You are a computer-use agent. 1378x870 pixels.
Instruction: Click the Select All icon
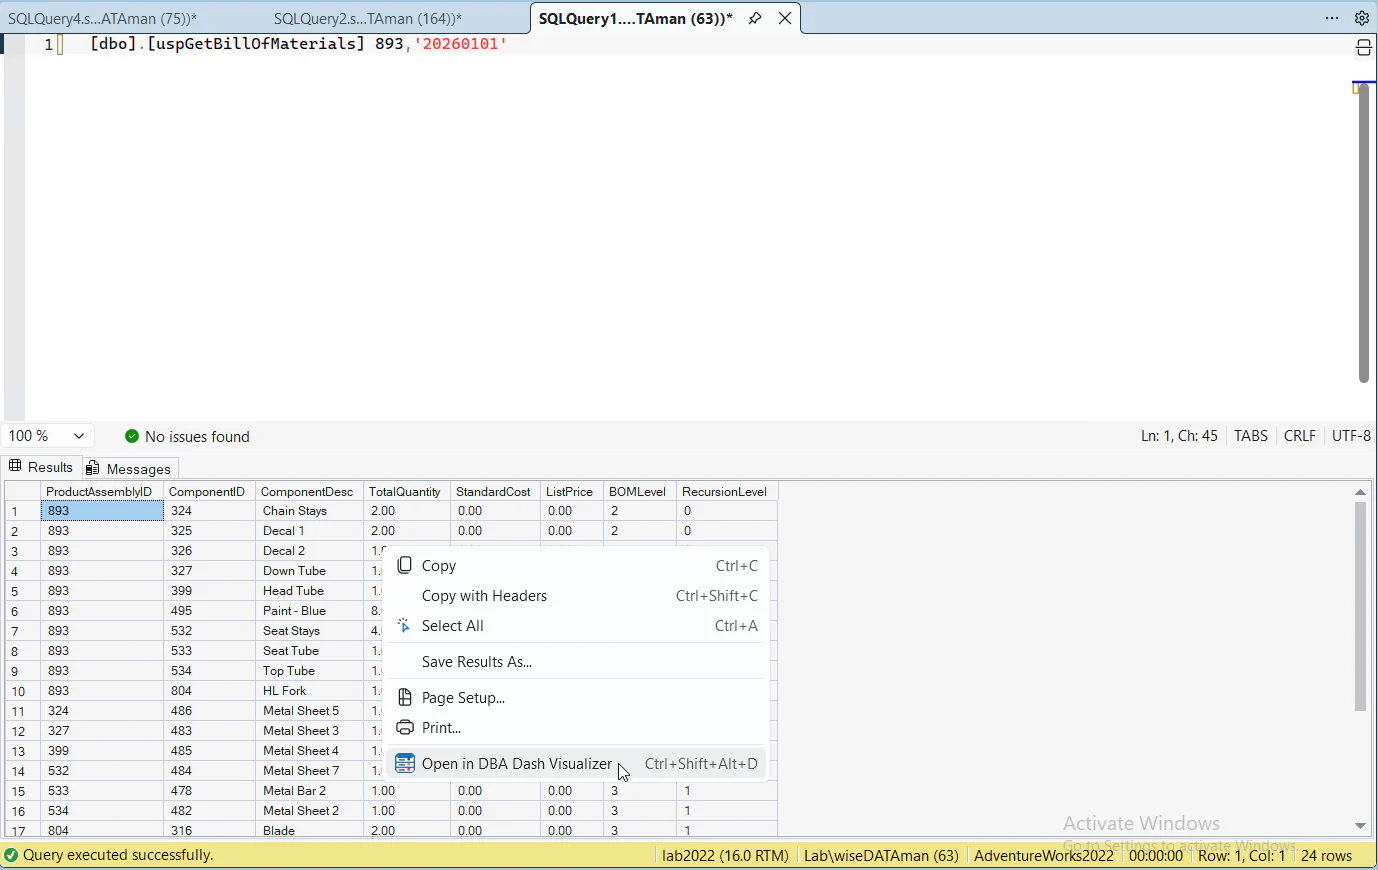(x=405, y=626)
